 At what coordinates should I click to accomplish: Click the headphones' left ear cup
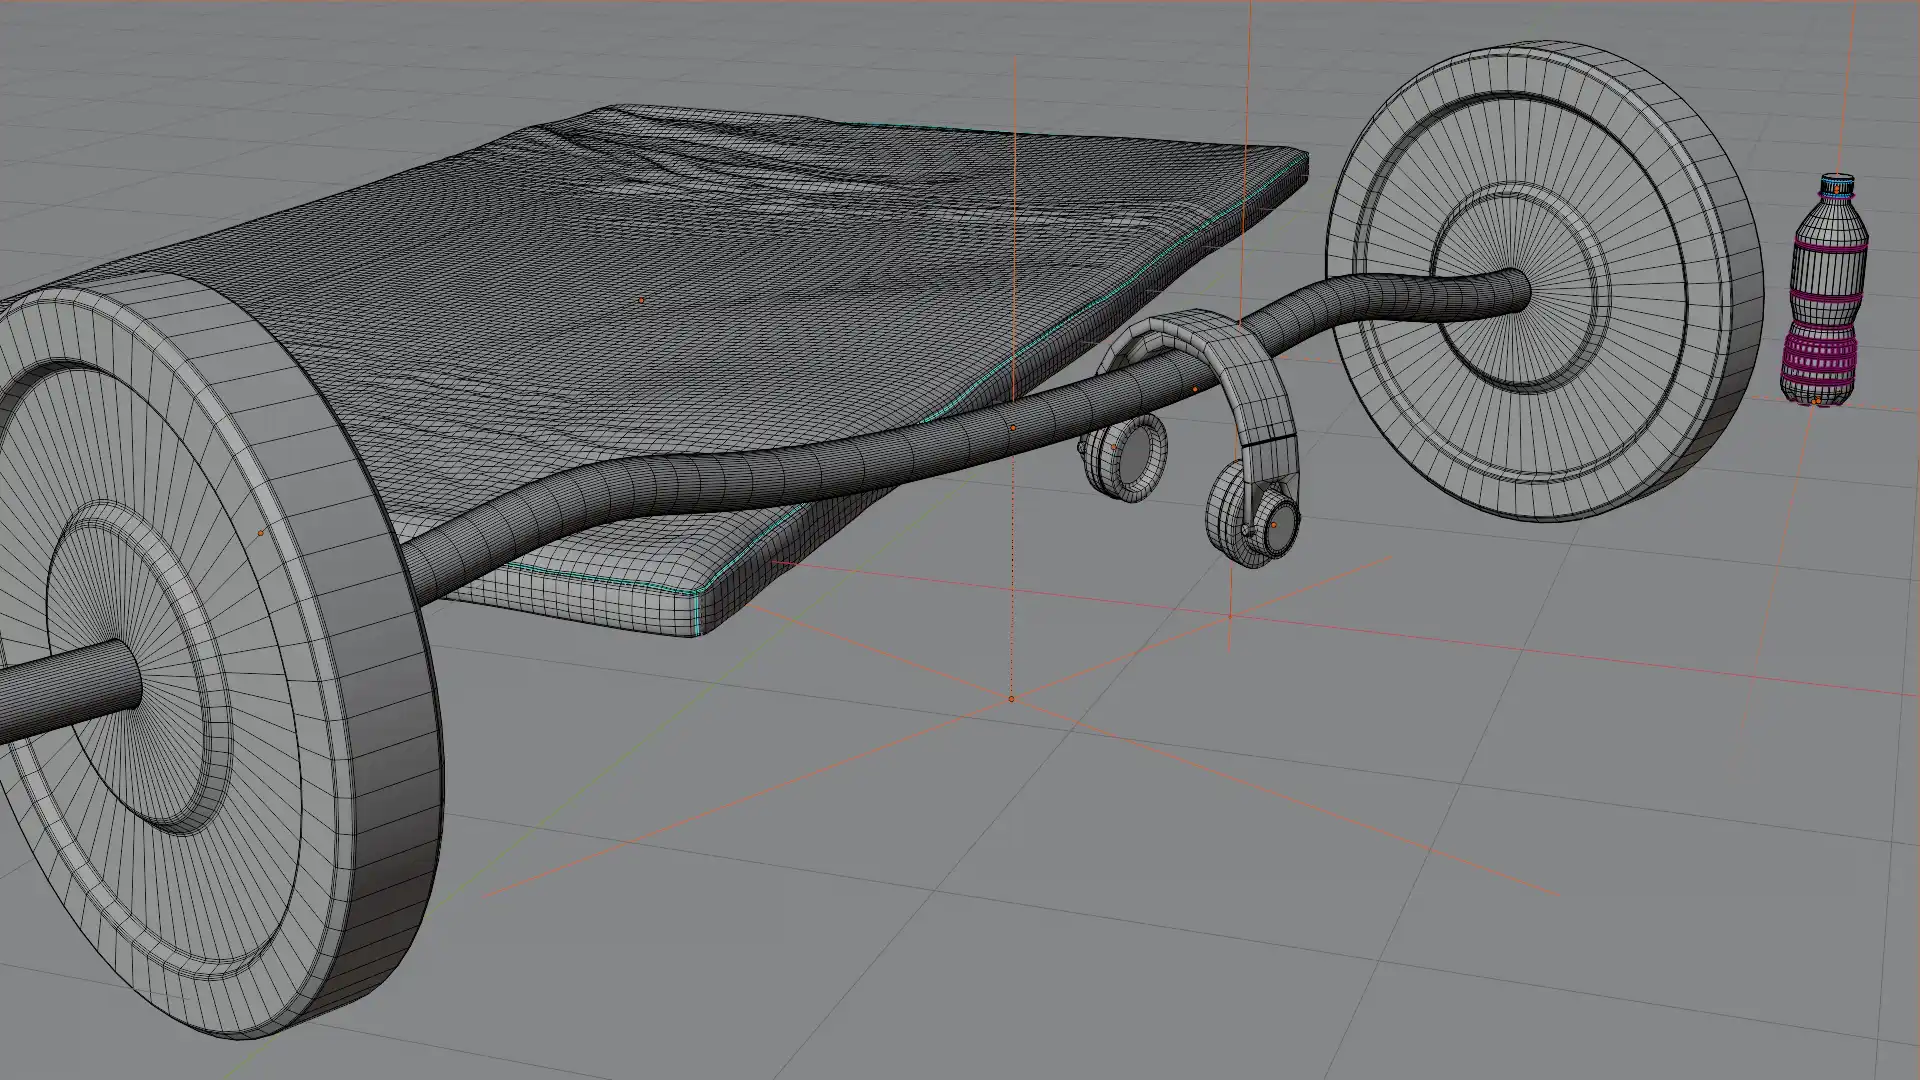point(1125,455)
